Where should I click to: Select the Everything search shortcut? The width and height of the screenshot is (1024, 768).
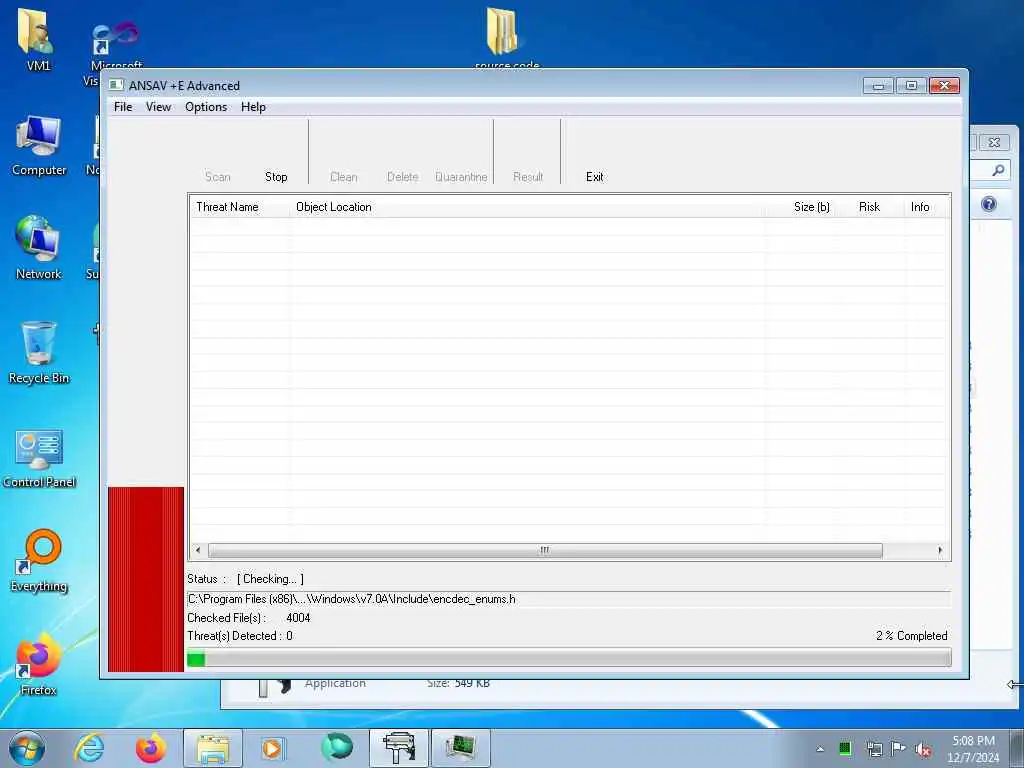click(39, 562)
